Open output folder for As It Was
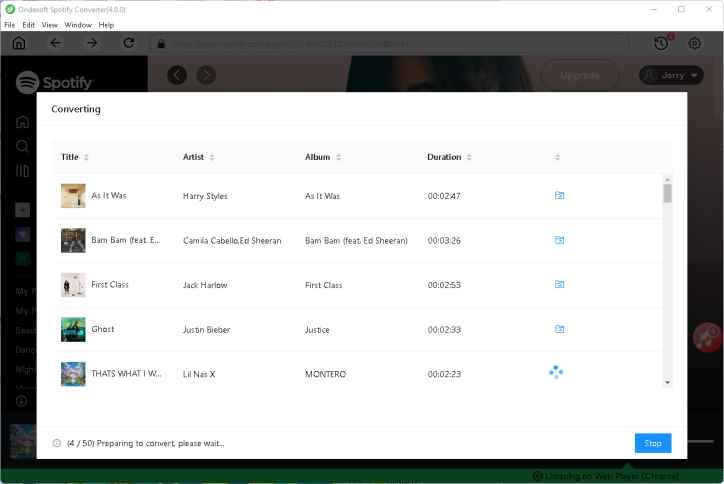Screen dimensions: 724x484 click(559, 196)
